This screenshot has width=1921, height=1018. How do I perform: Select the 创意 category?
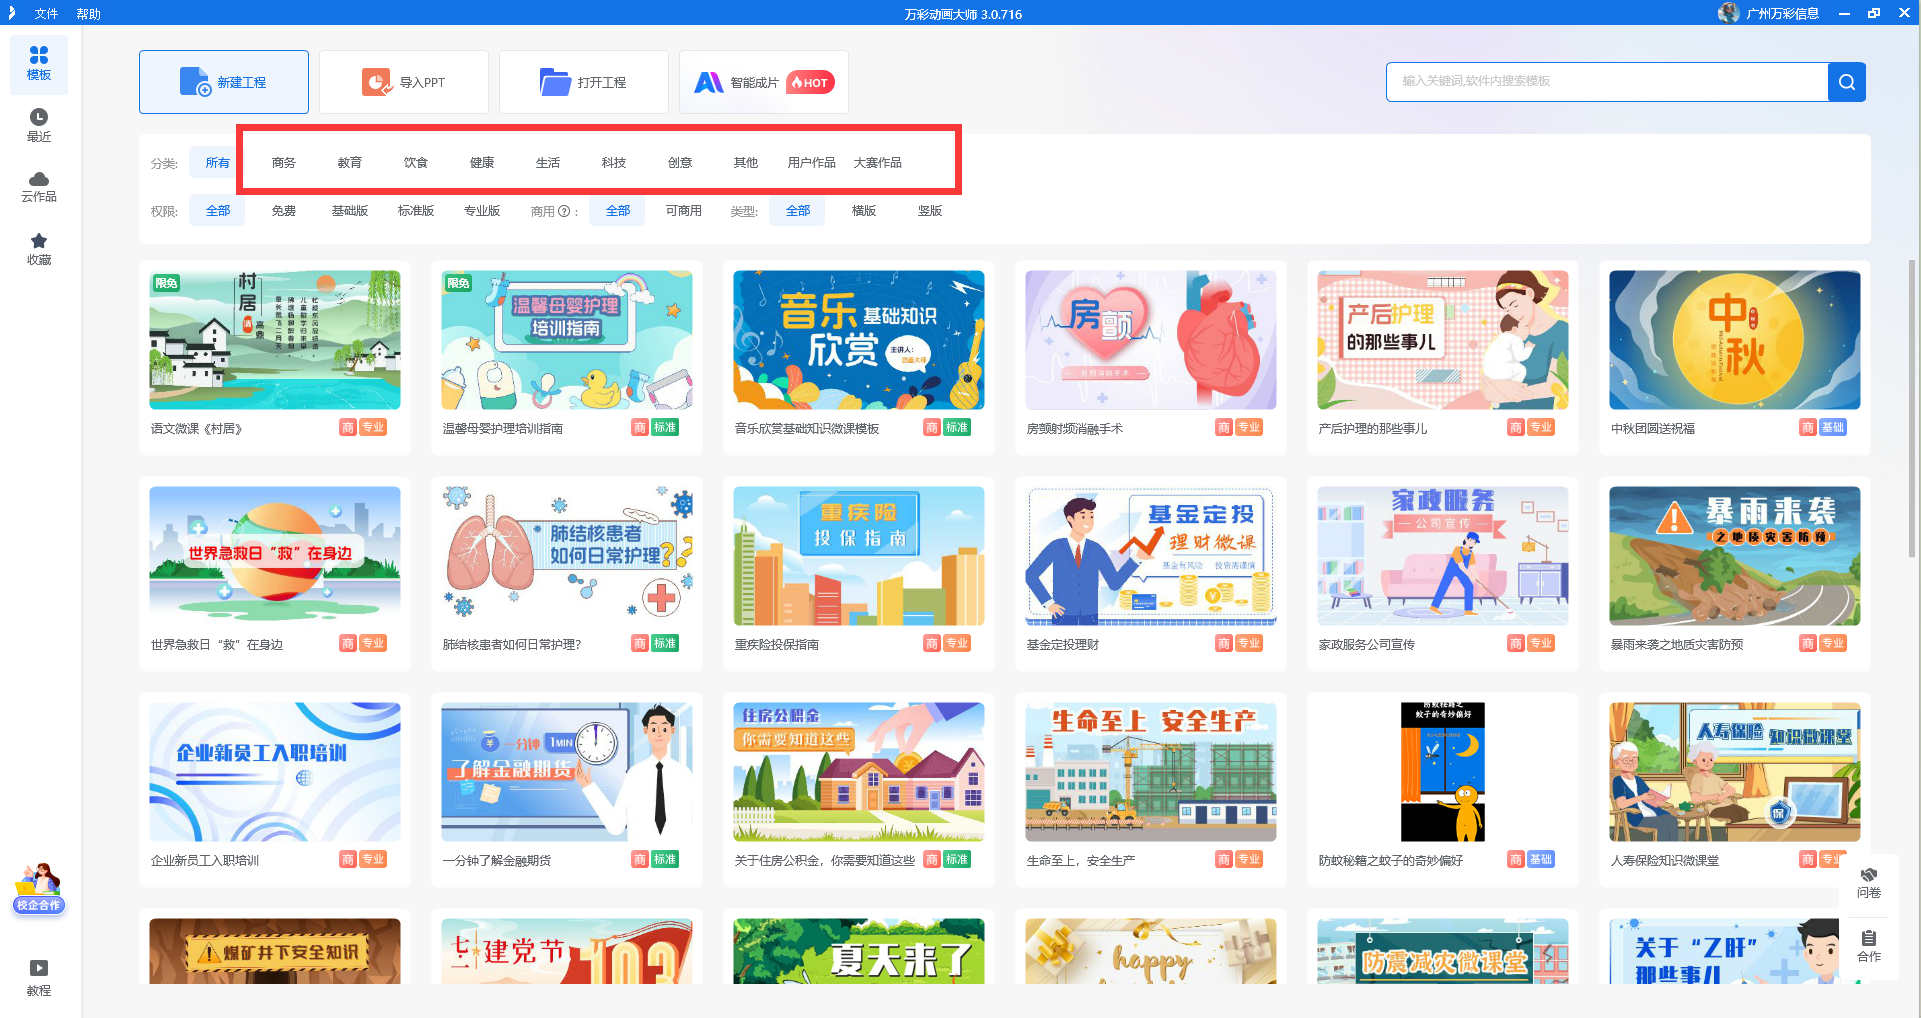[680, 162]
